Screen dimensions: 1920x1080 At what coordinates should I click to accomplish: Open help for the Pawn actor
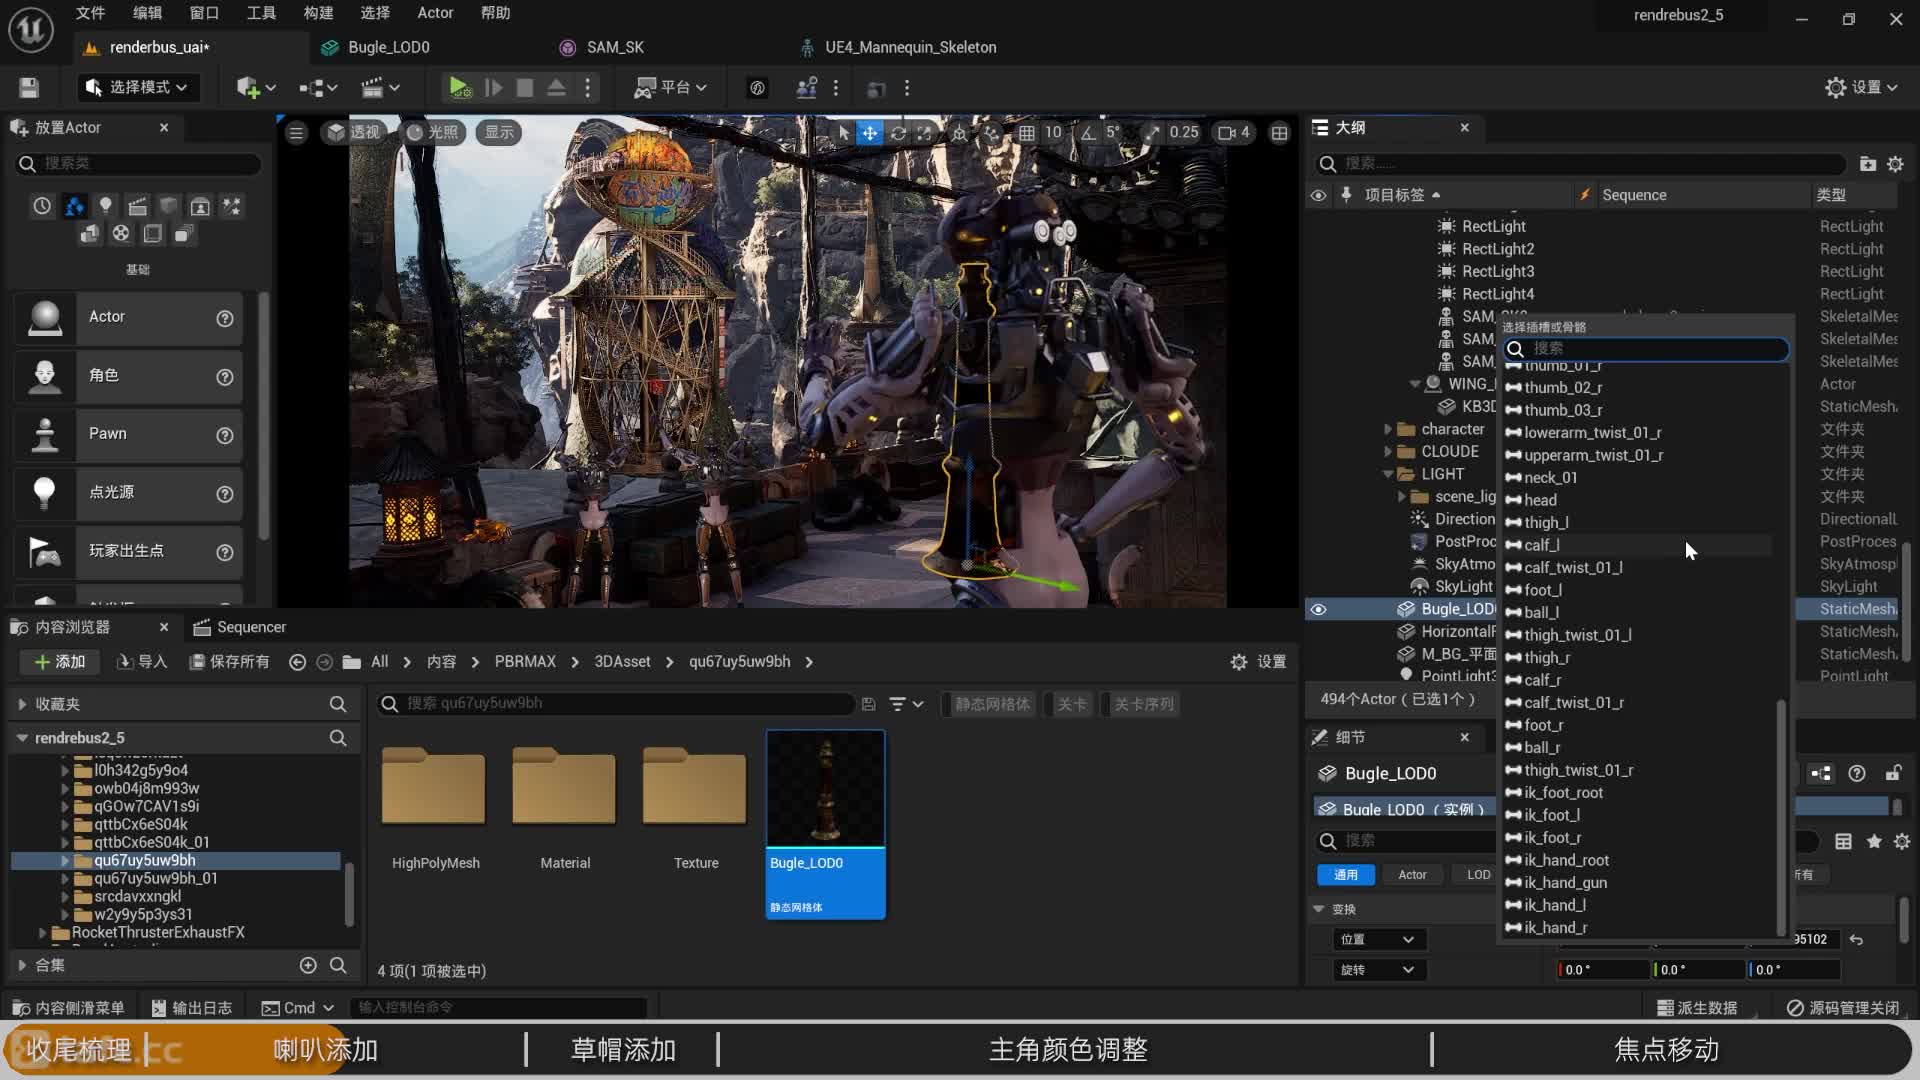[x=225, y=435]
